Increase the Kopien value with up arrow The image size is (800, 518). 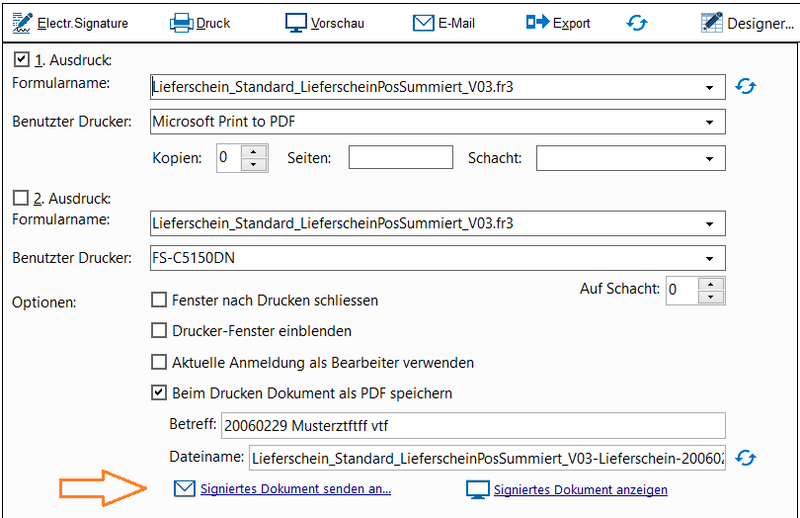pyautogui.click(x=255, y=152)
